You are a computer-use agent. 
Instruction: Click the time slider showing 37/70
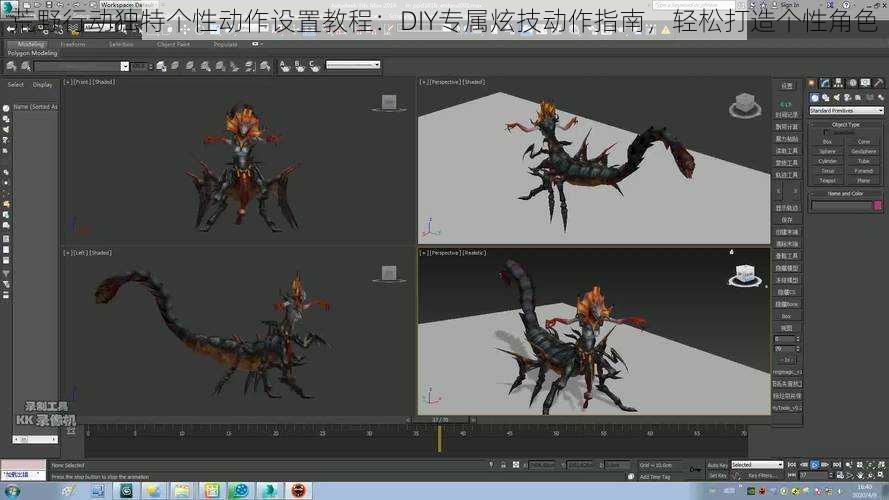440,420
